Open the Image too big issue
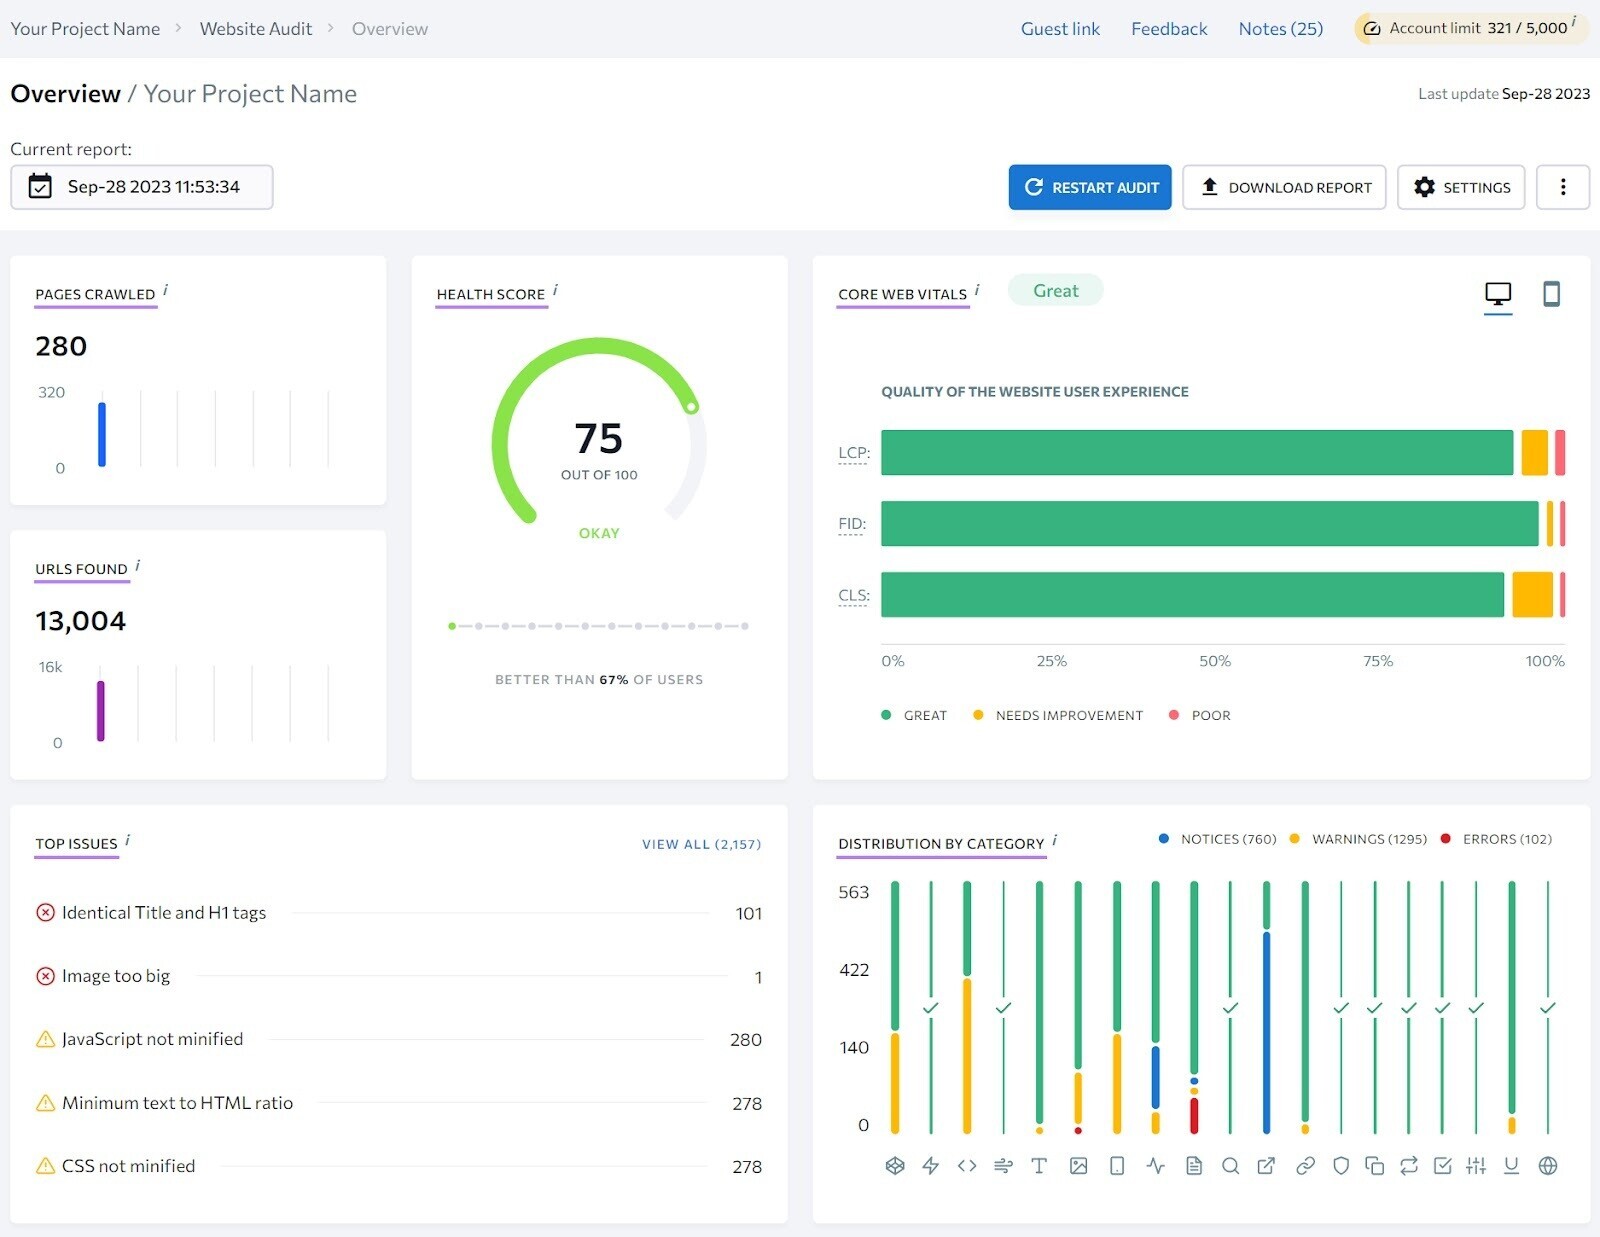1600x1237 pixels. (116, 975)
